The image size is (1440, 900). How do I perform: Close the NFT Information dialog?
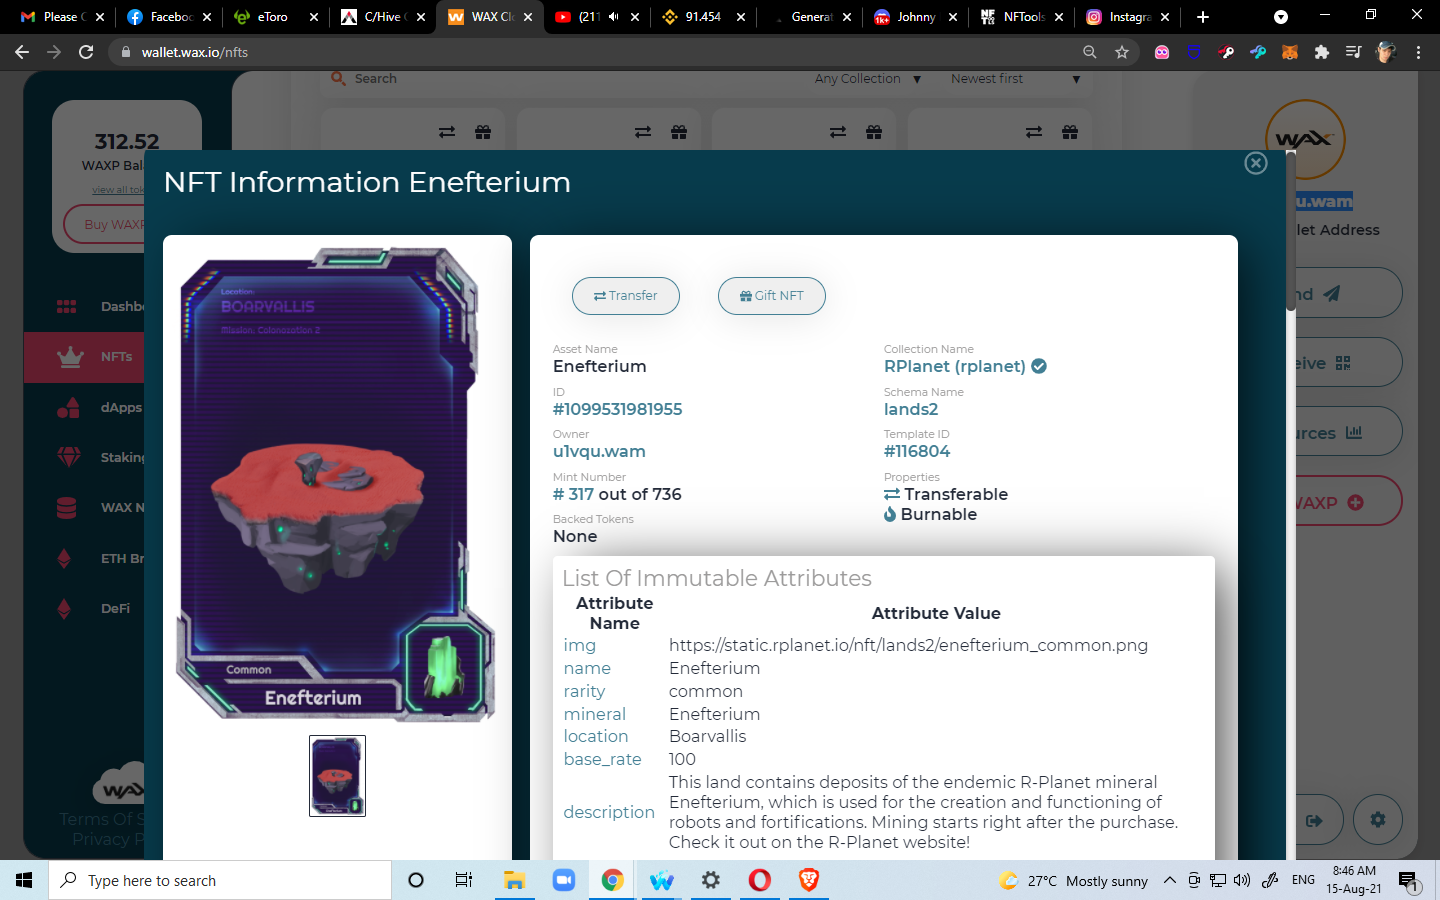click(x=1256, y=163)
